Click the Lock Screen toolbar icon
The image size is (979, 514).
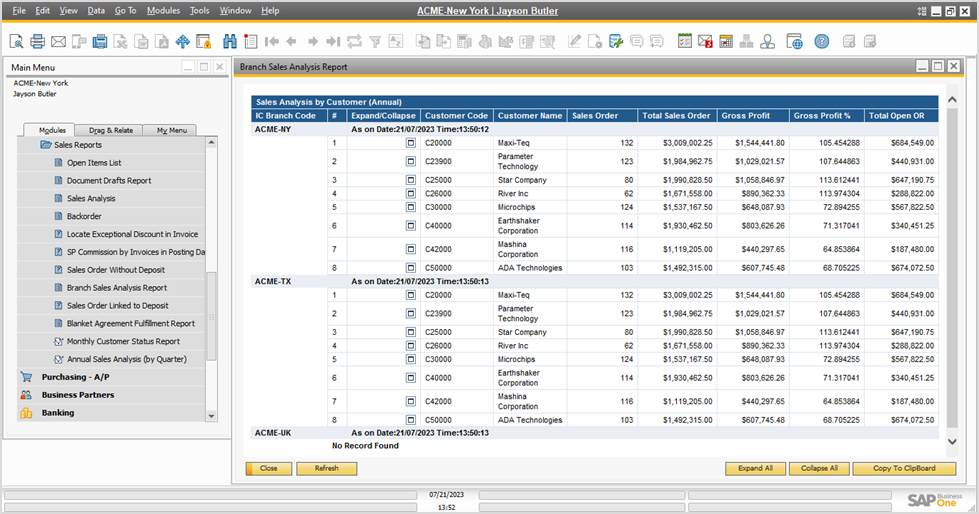203,41
